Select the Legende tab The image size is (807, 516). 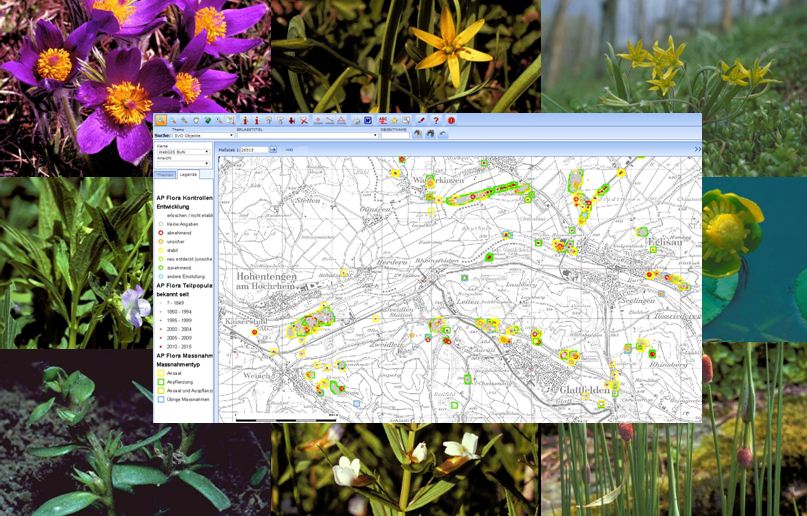tap(190, 175)
